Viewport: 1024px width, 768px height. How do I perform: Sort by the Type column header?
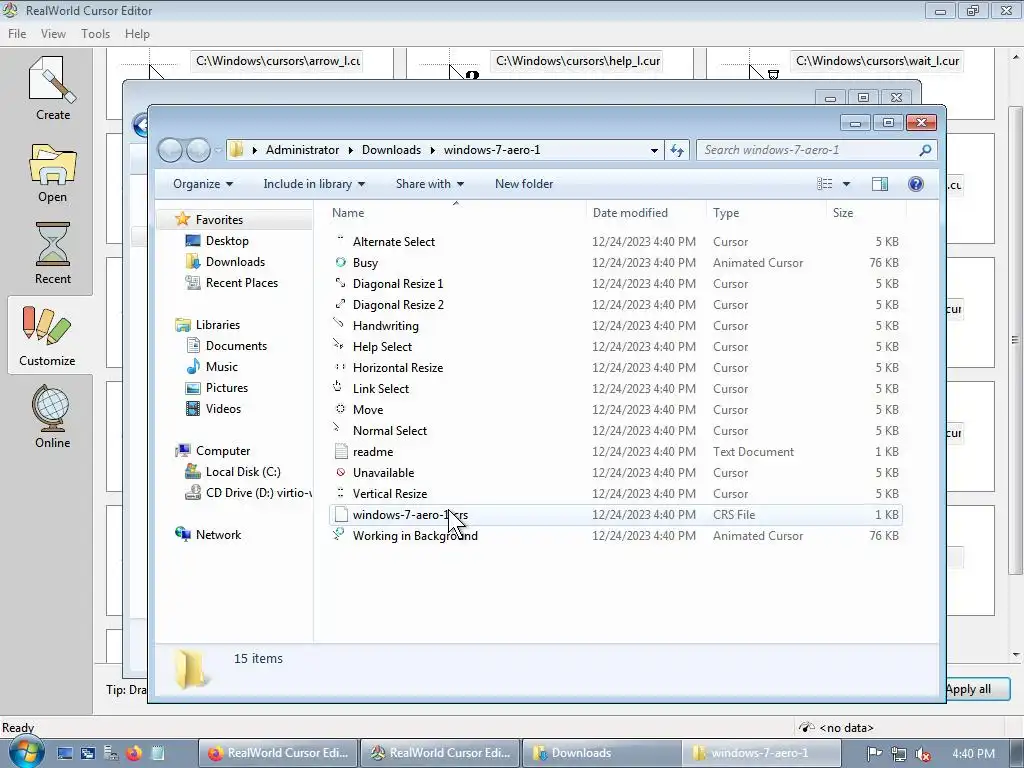[766, 213]
